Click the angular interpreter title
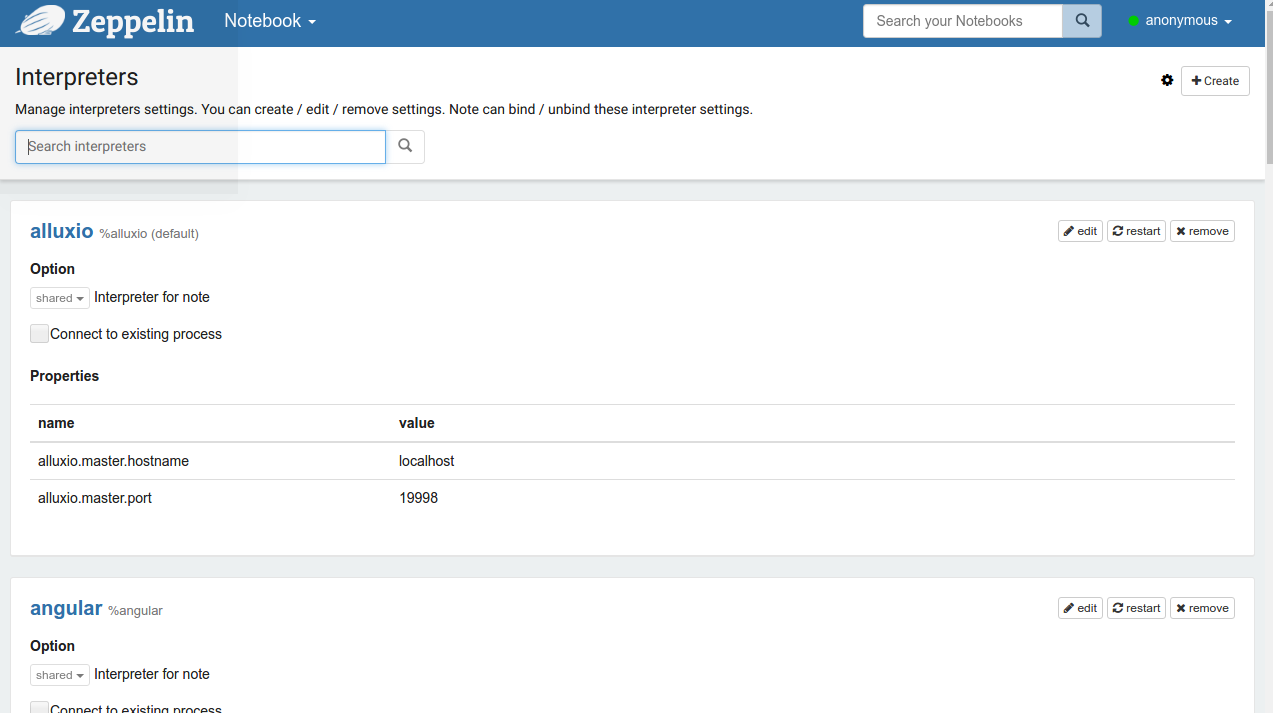1273x713 pixels. 66,608
